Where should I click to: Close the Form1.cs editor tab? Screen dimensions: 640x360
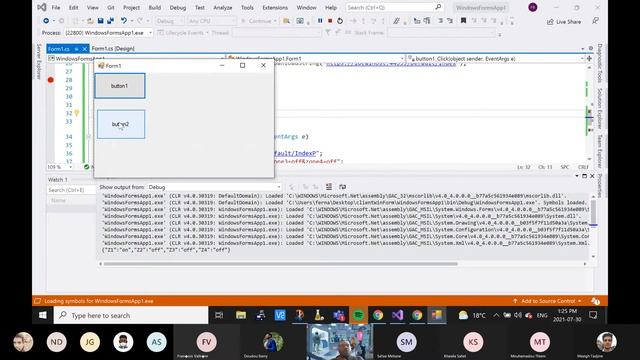[x=84, y=49]
